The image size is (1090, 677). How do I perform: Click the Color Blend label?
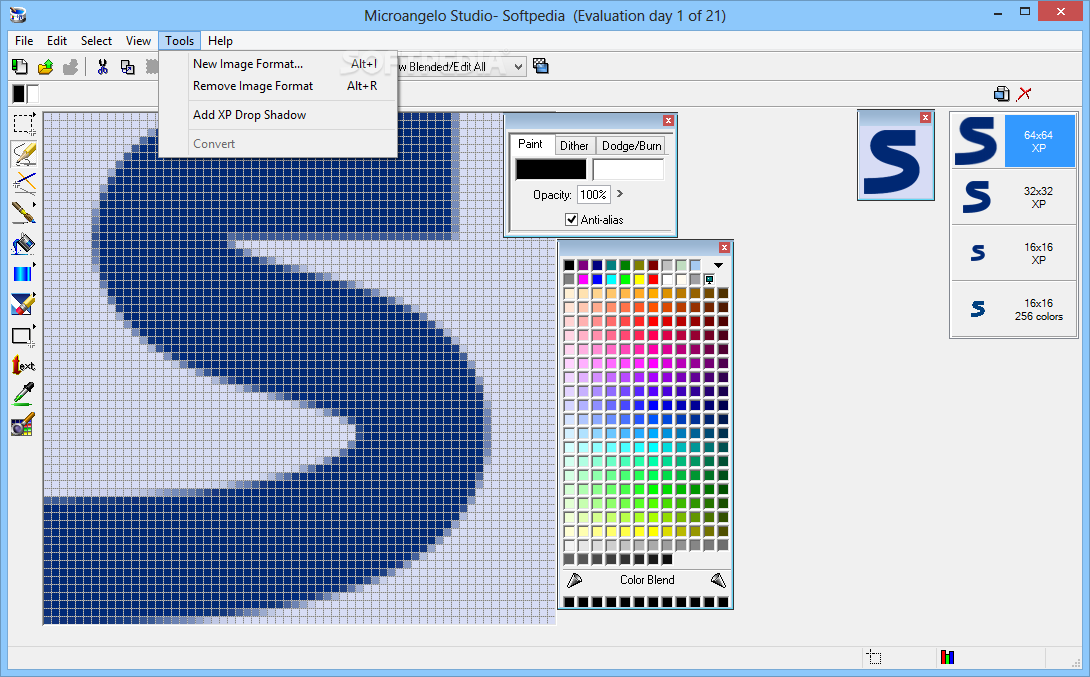647,580
